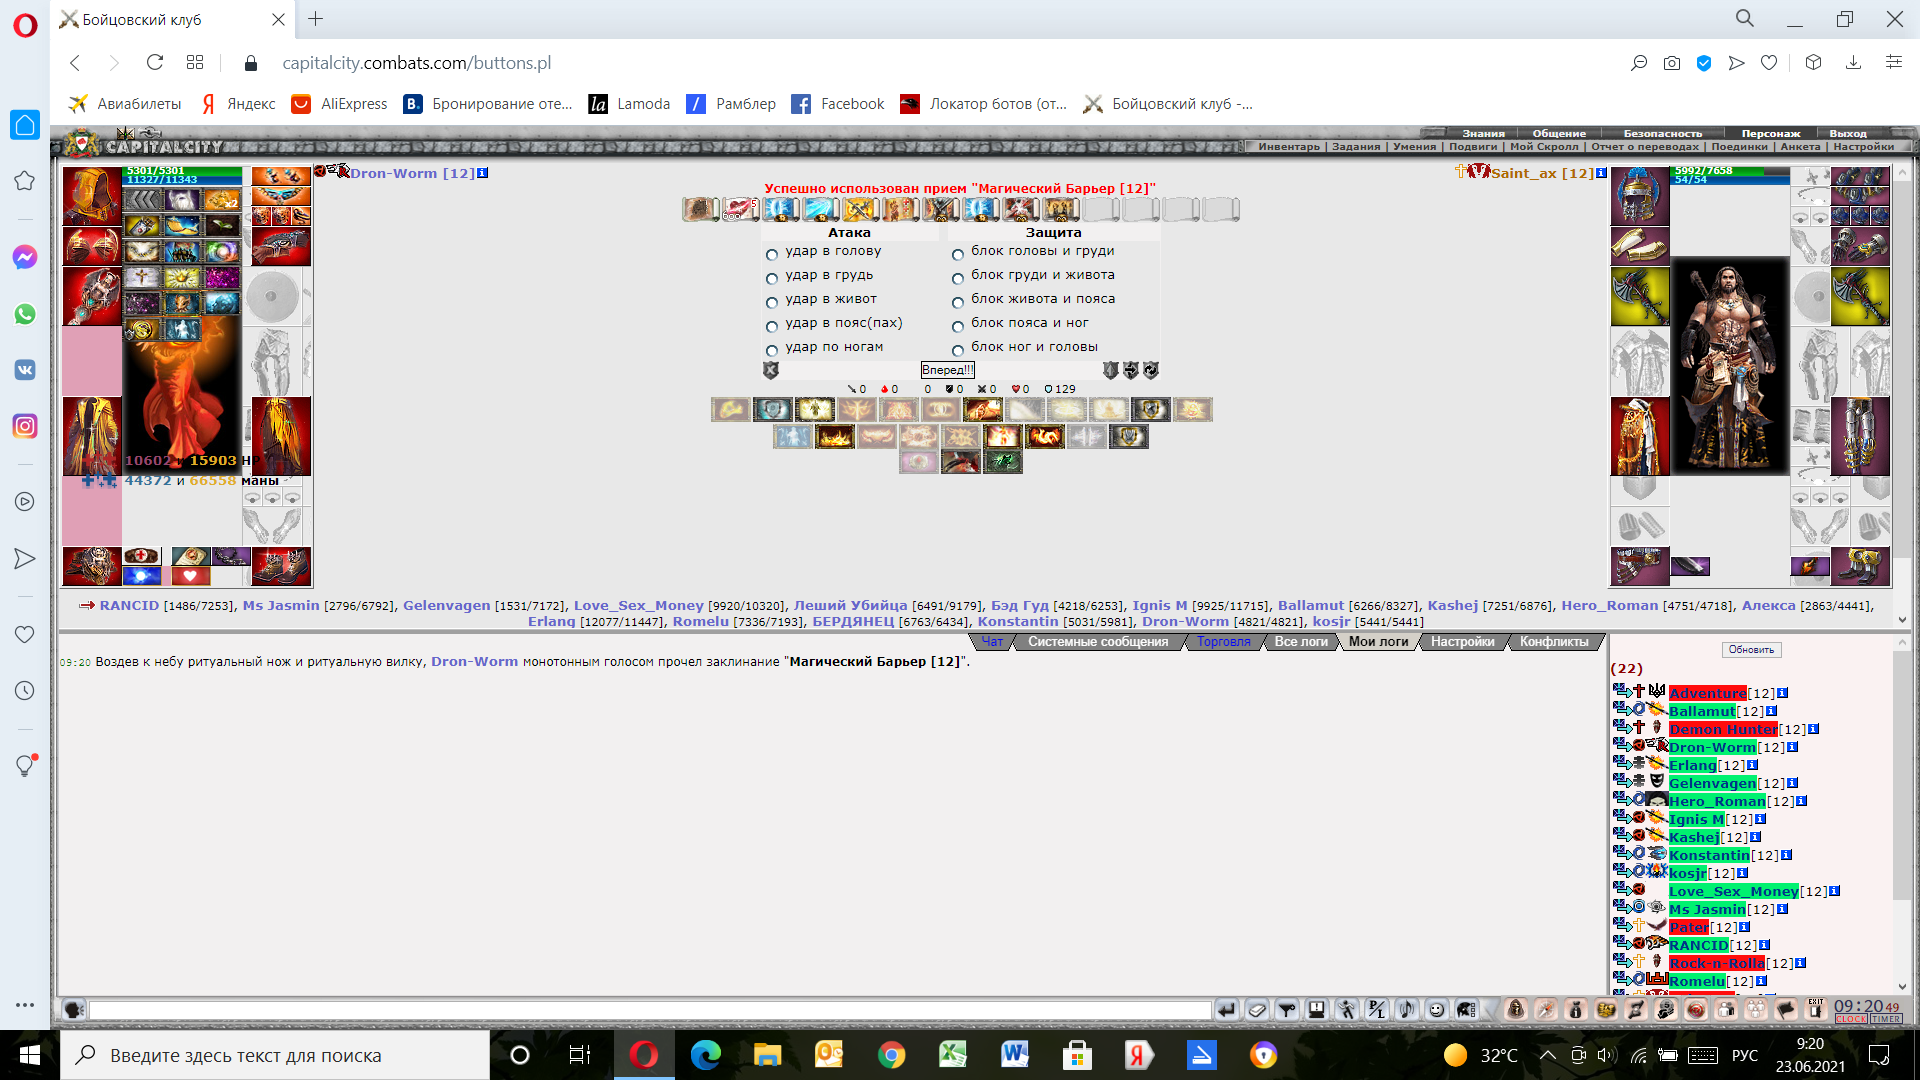Open Excel from the Windows taskbar
Viewport: 1920px width, 1080px height.
pos(952,1055)
